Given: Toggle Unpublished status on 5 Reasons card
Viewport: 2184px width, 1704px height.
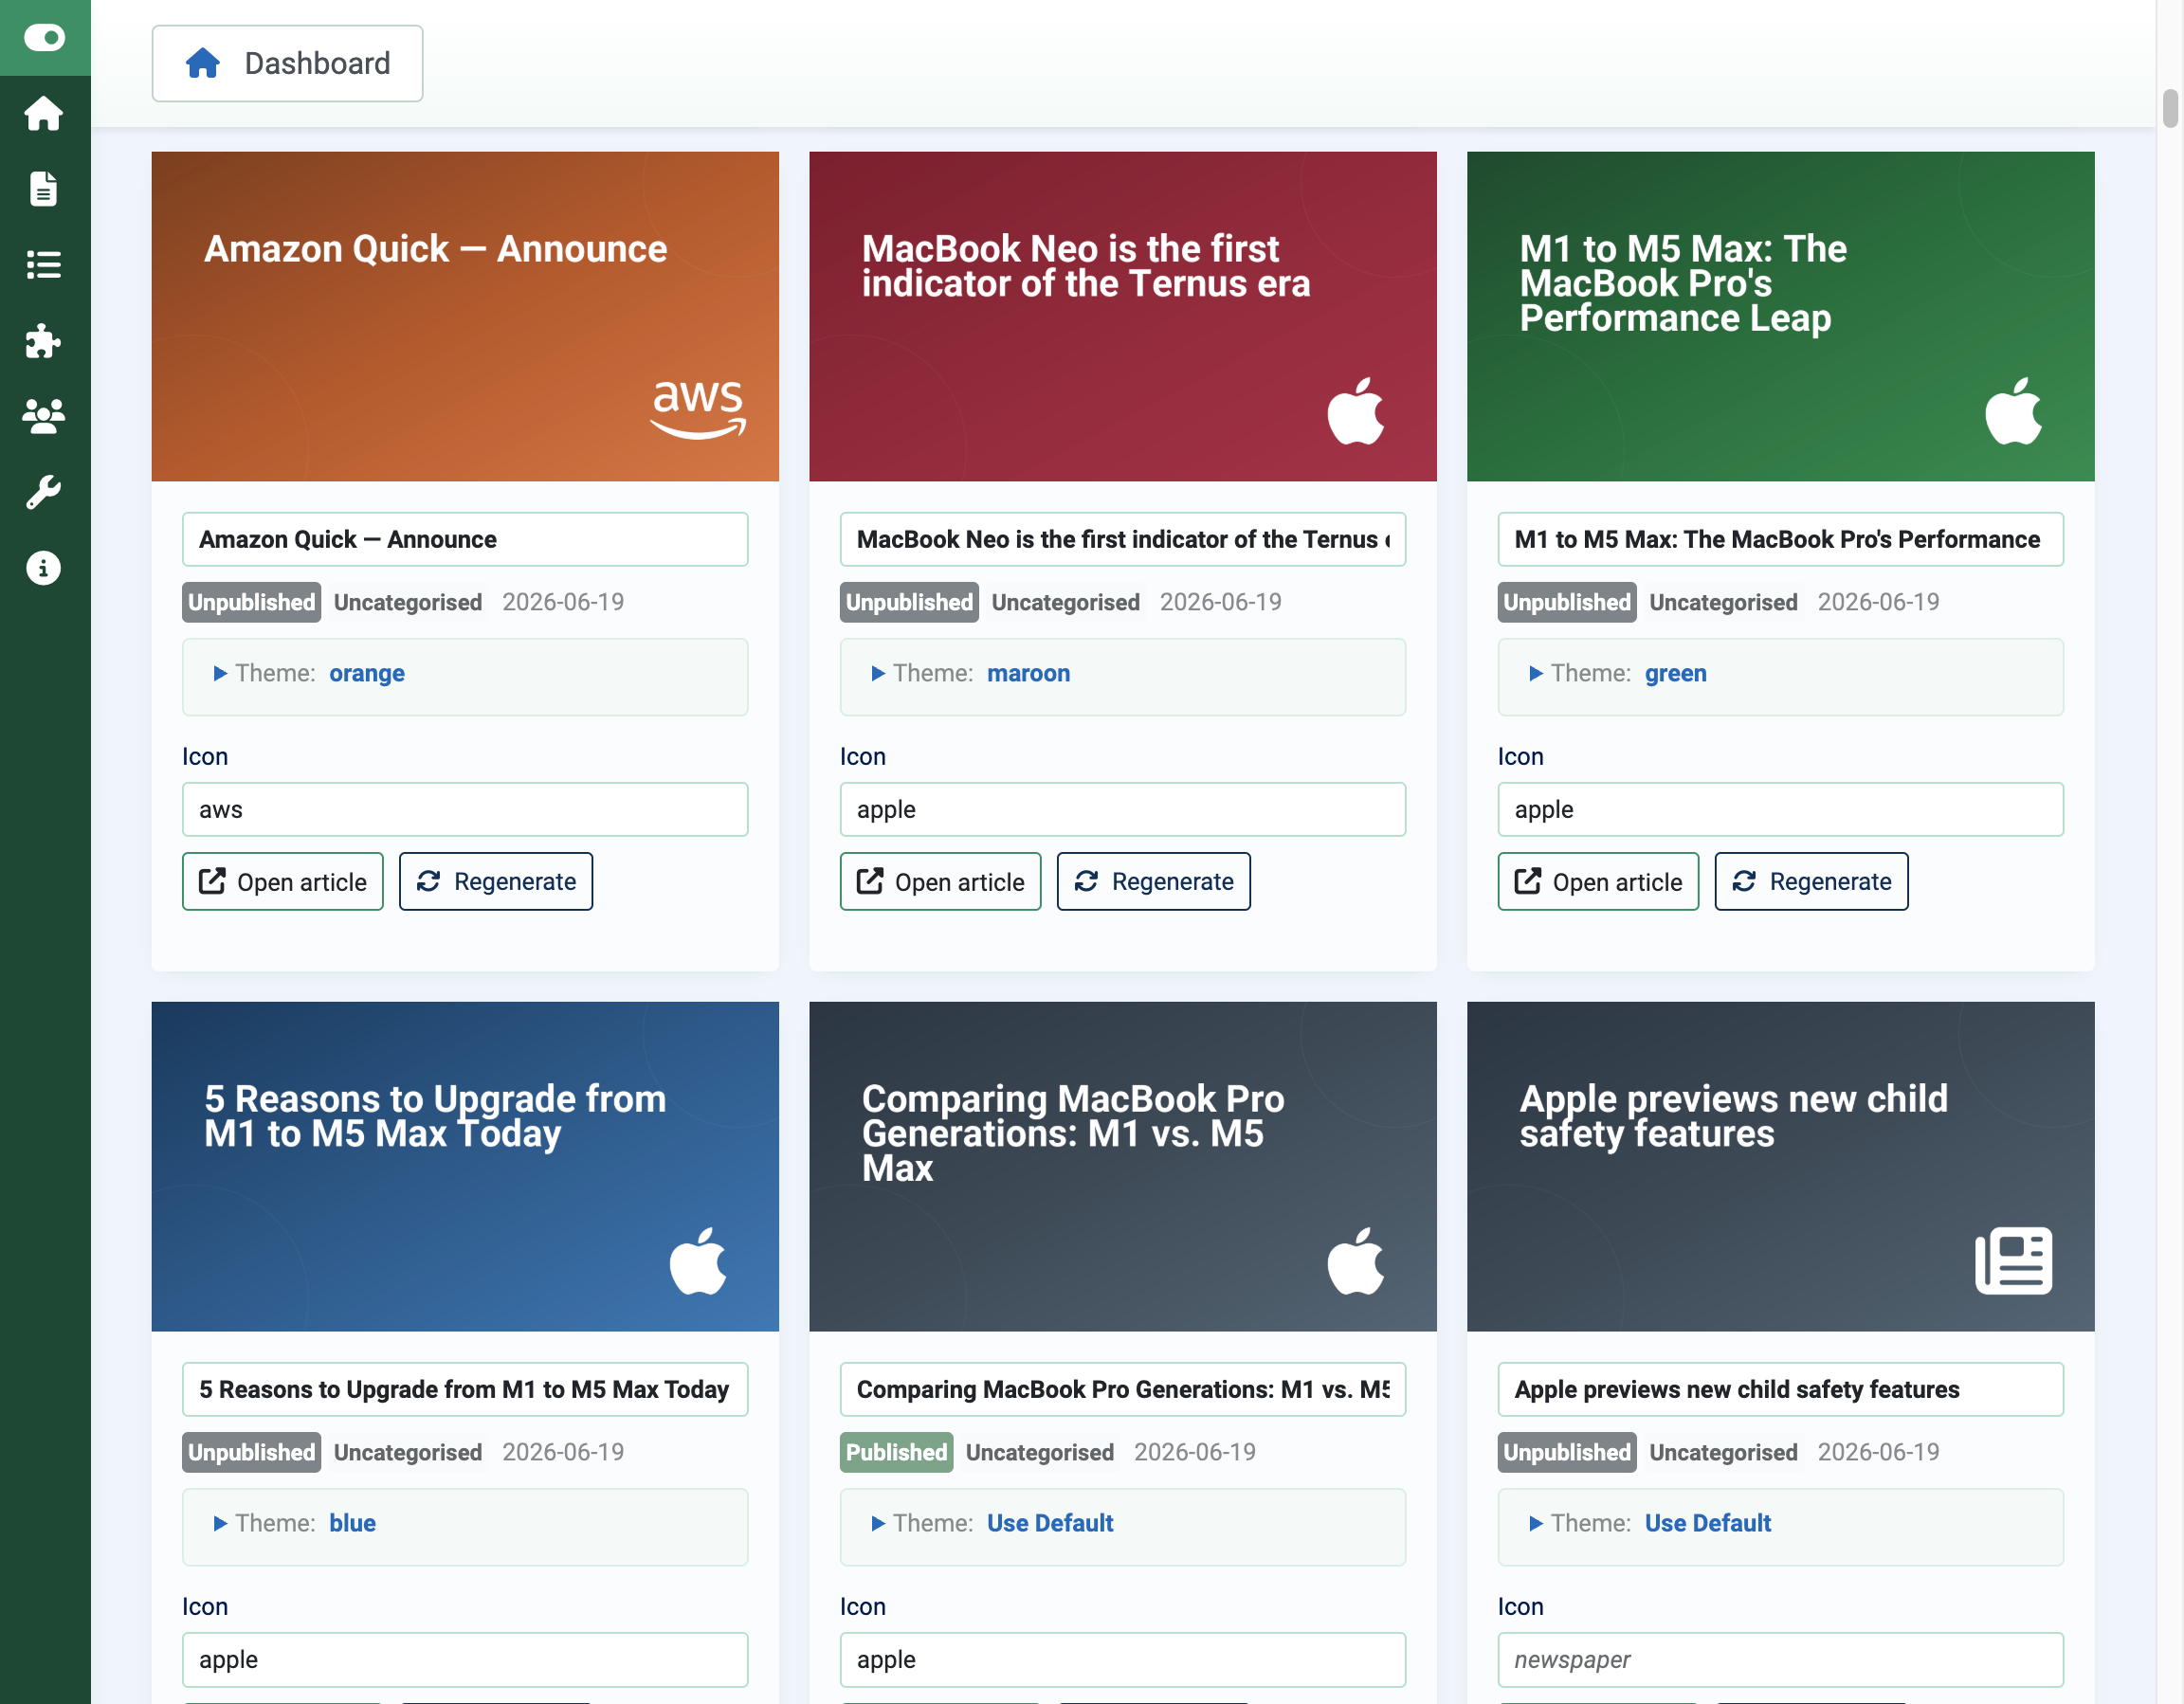Looking at the screenshot, I should pyautogui.click(x=251, y=1452).
